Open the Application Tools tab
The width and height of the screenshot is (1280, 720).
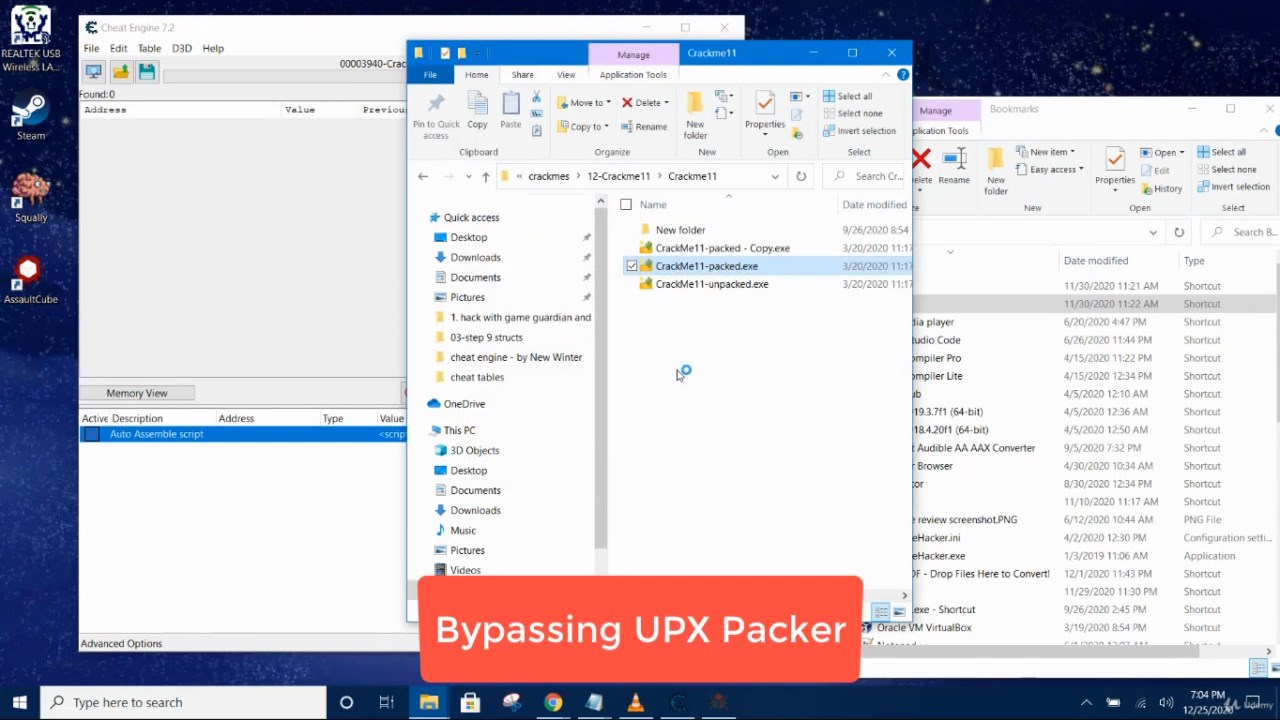(633, 75)
